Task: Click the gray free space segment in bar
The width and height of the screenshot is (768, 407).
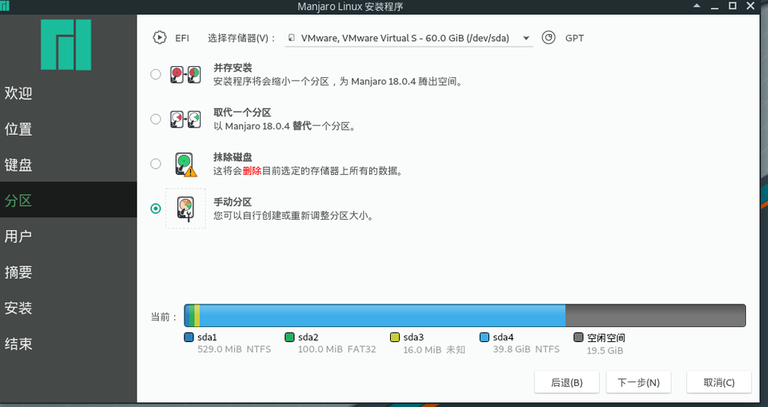Action: [655, 315]
